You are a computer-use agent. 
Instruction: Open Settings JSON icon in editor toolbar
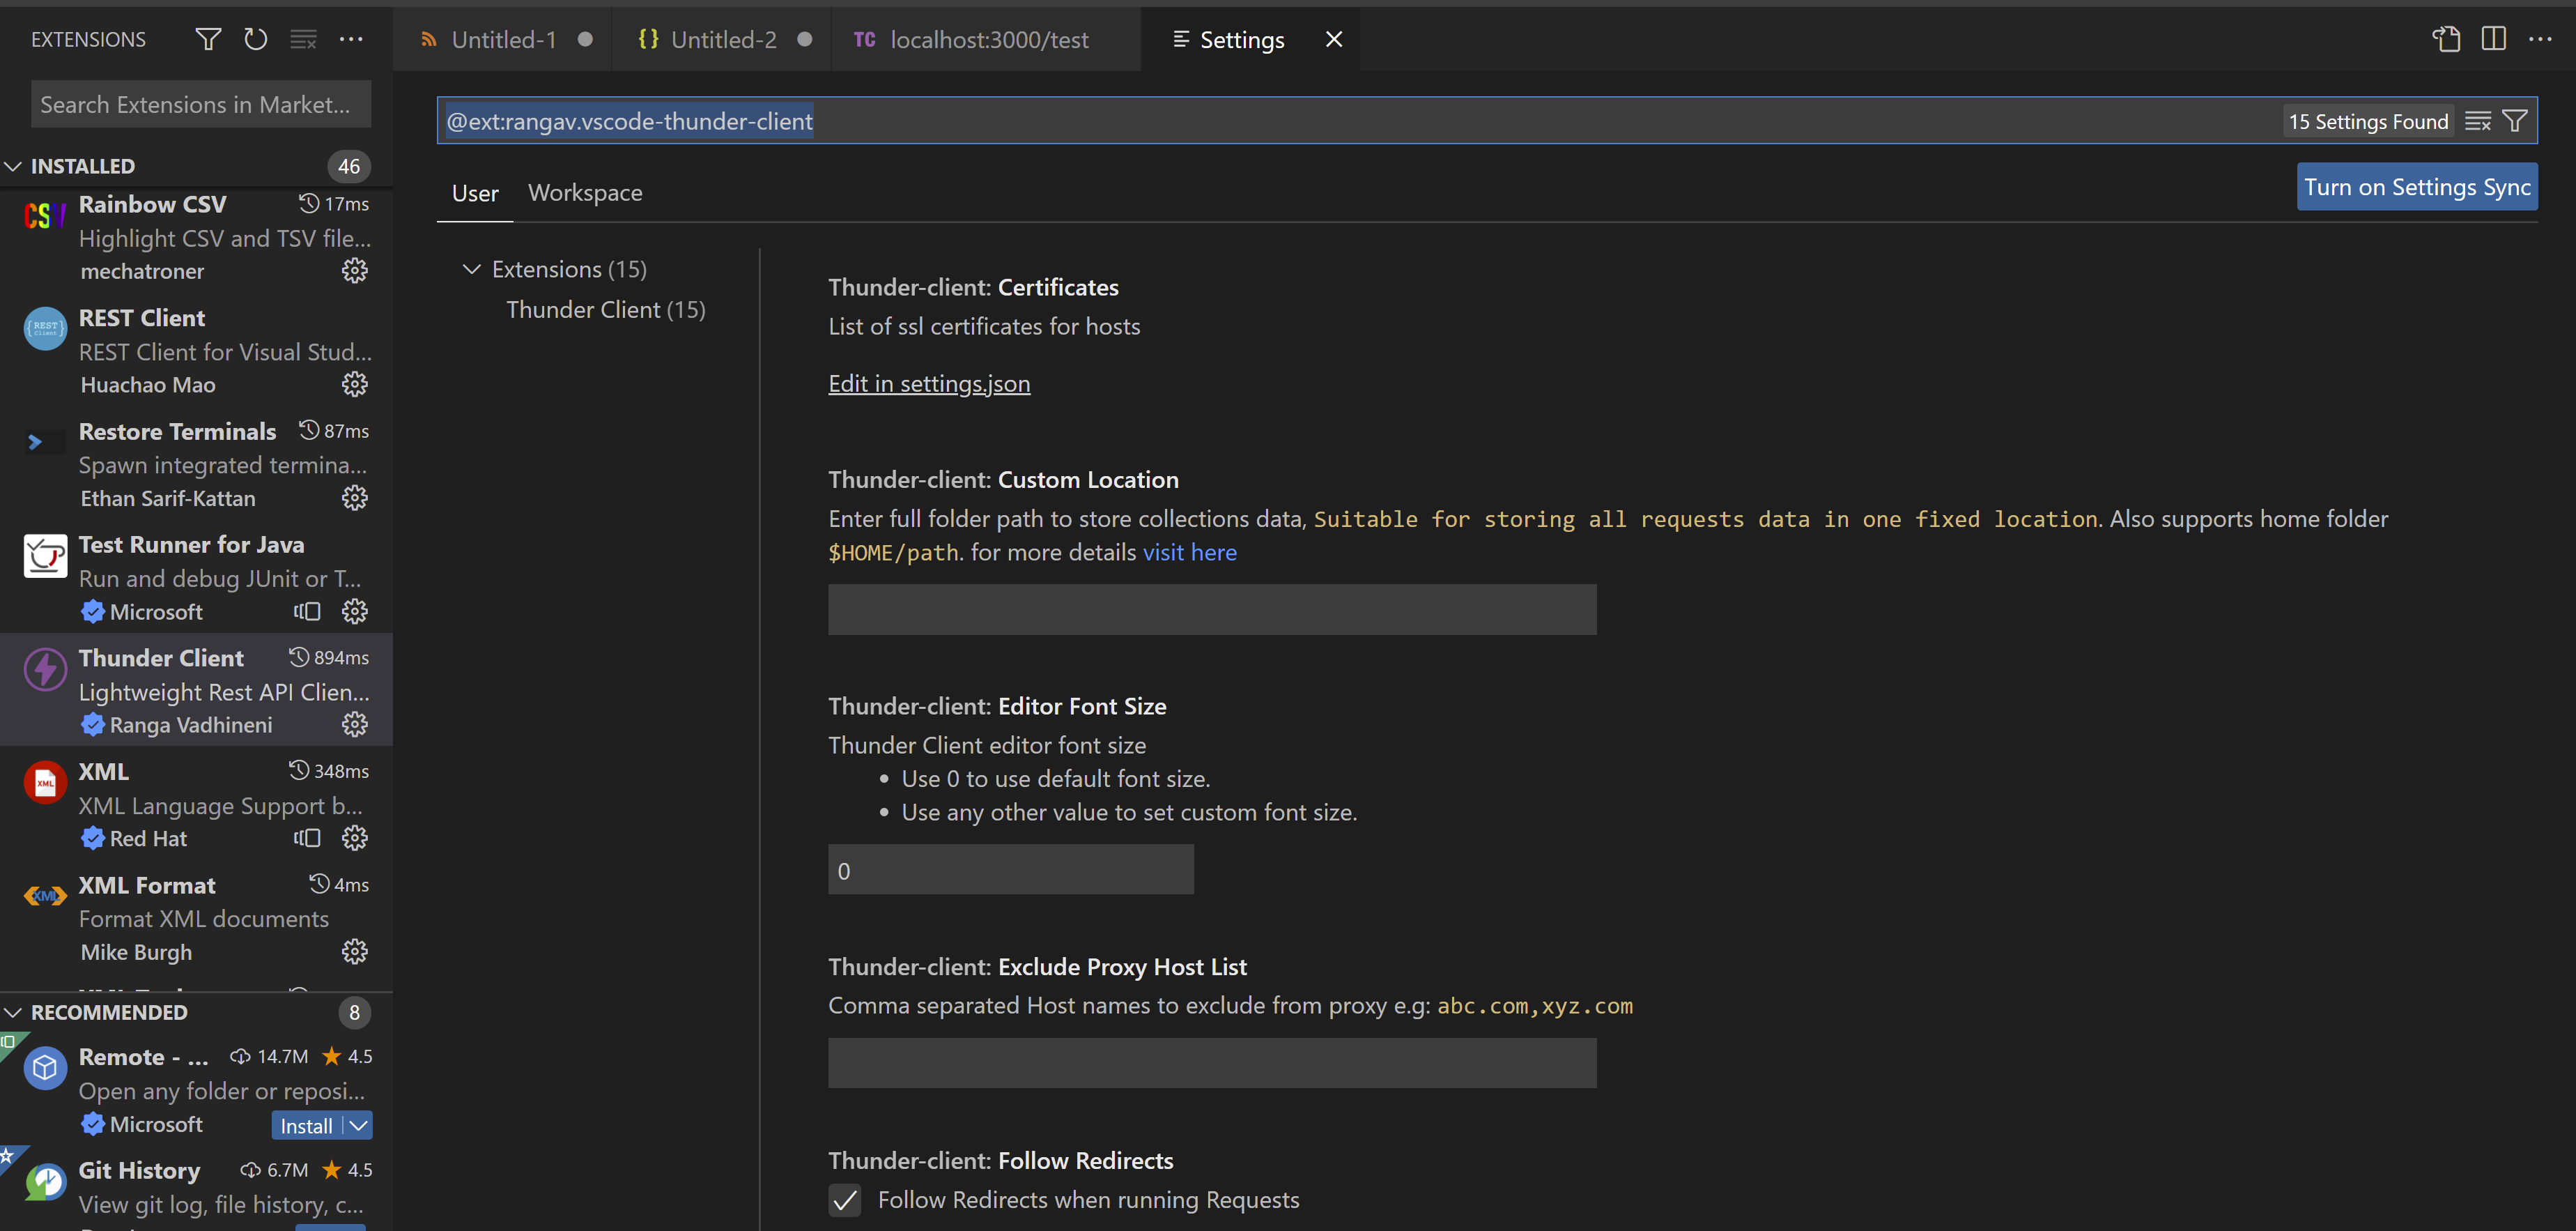point(2446,39)
